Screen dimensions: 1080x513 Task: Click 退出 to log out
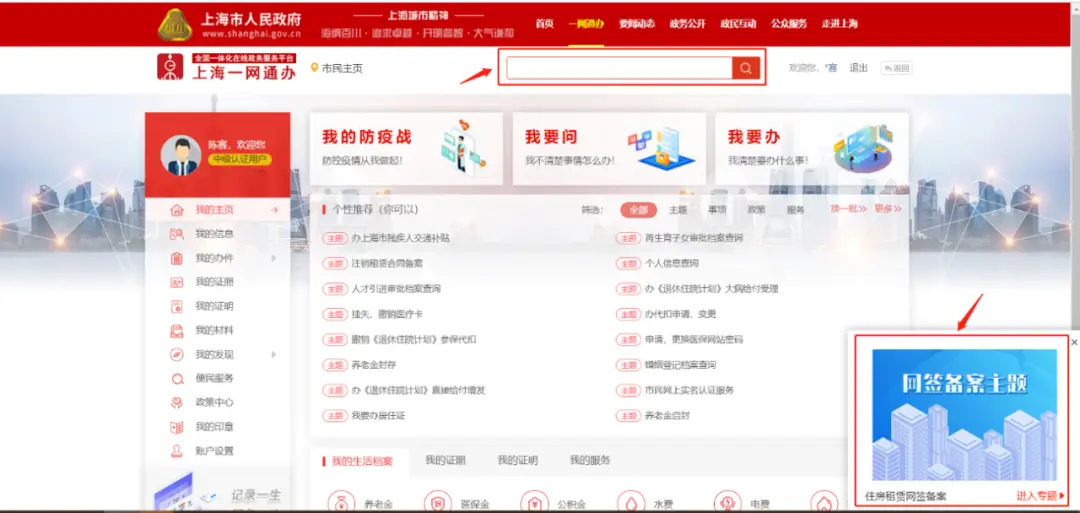pos(858,67)
